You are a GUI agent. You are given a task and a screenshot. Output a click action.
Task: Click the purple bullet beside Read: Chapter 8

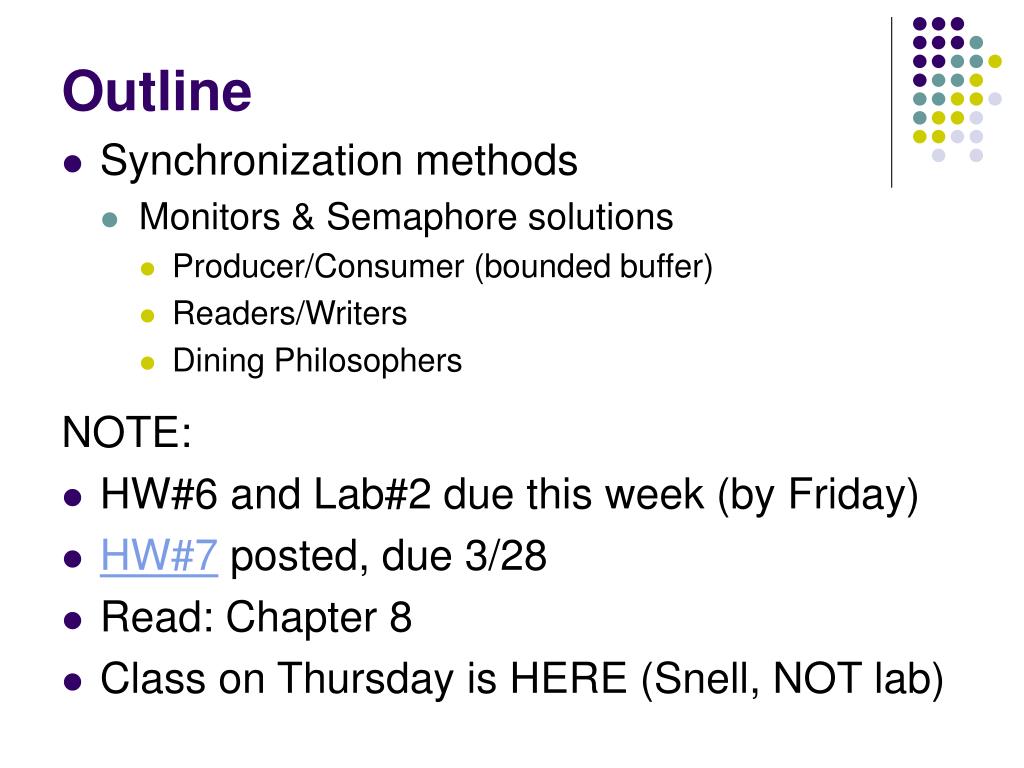click(72, 620)
